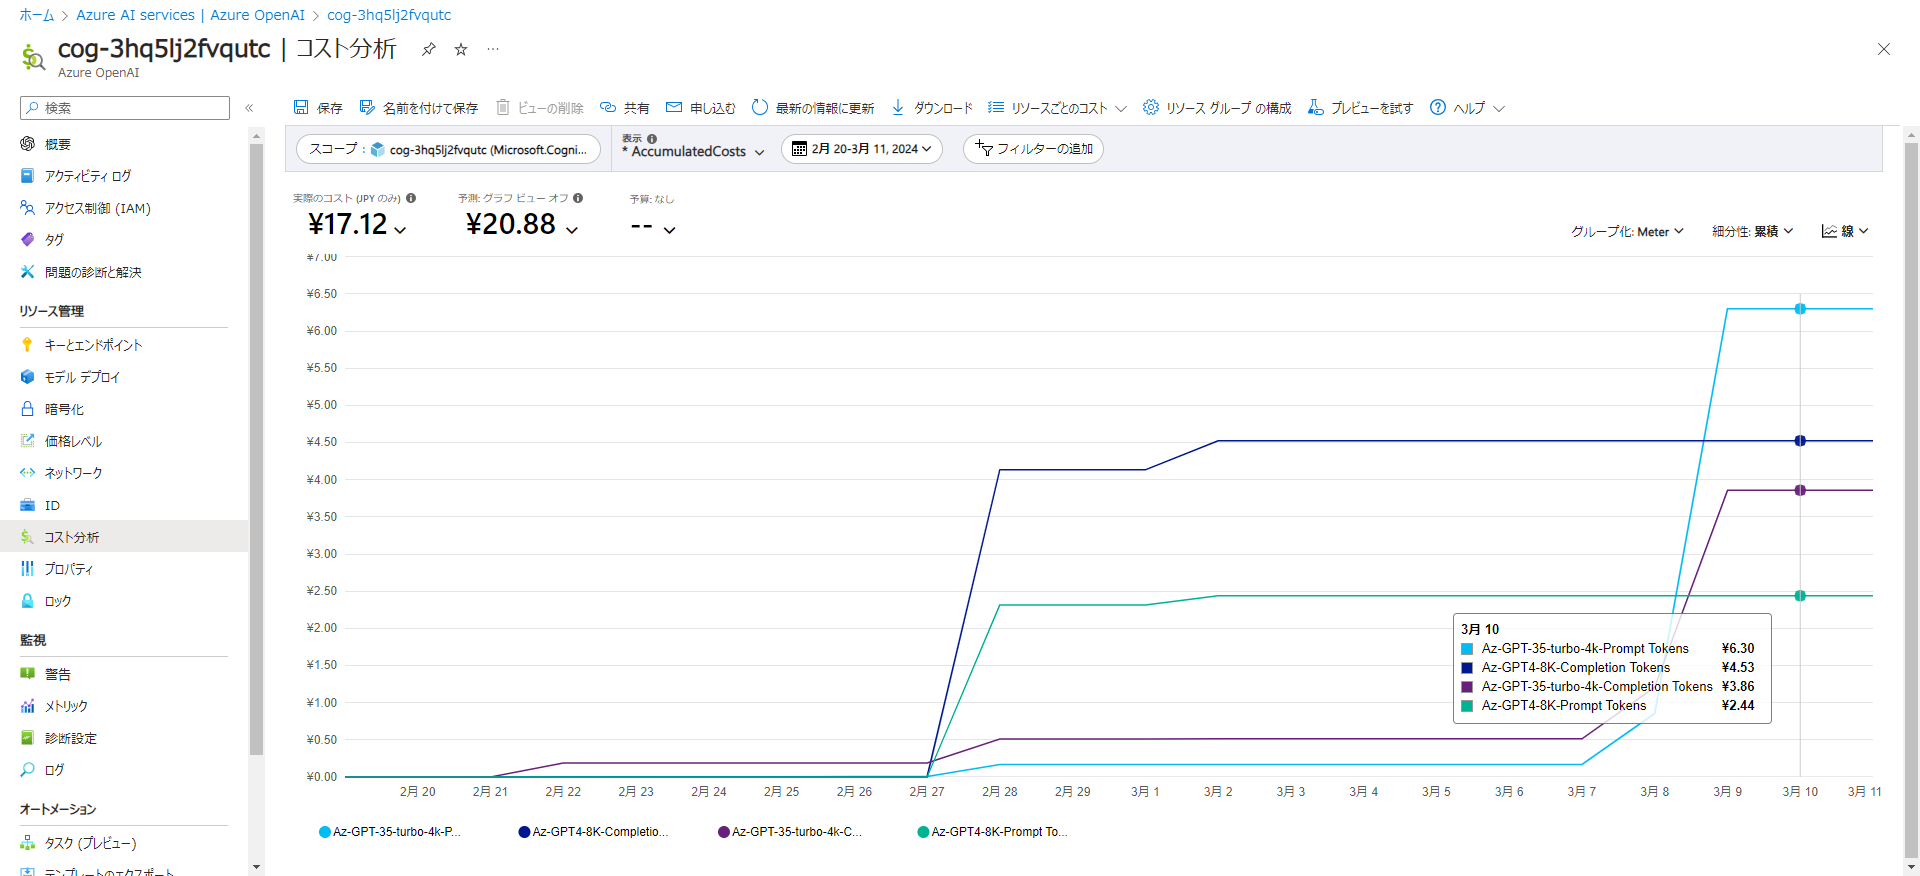Click フィルターの追加 add filter button

click(x=1033, y=149)
